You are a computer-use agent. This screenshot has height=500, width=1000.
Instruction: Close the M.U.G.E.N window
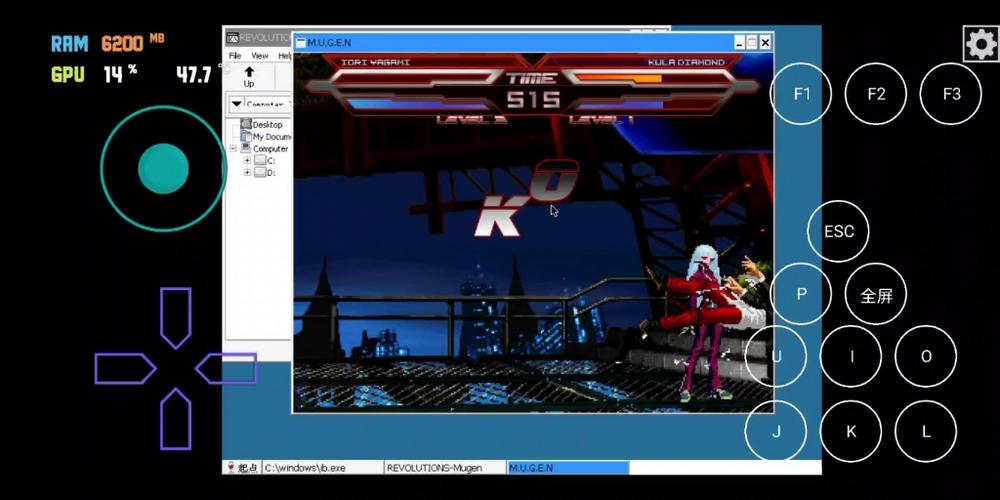(x=765, y=43)
